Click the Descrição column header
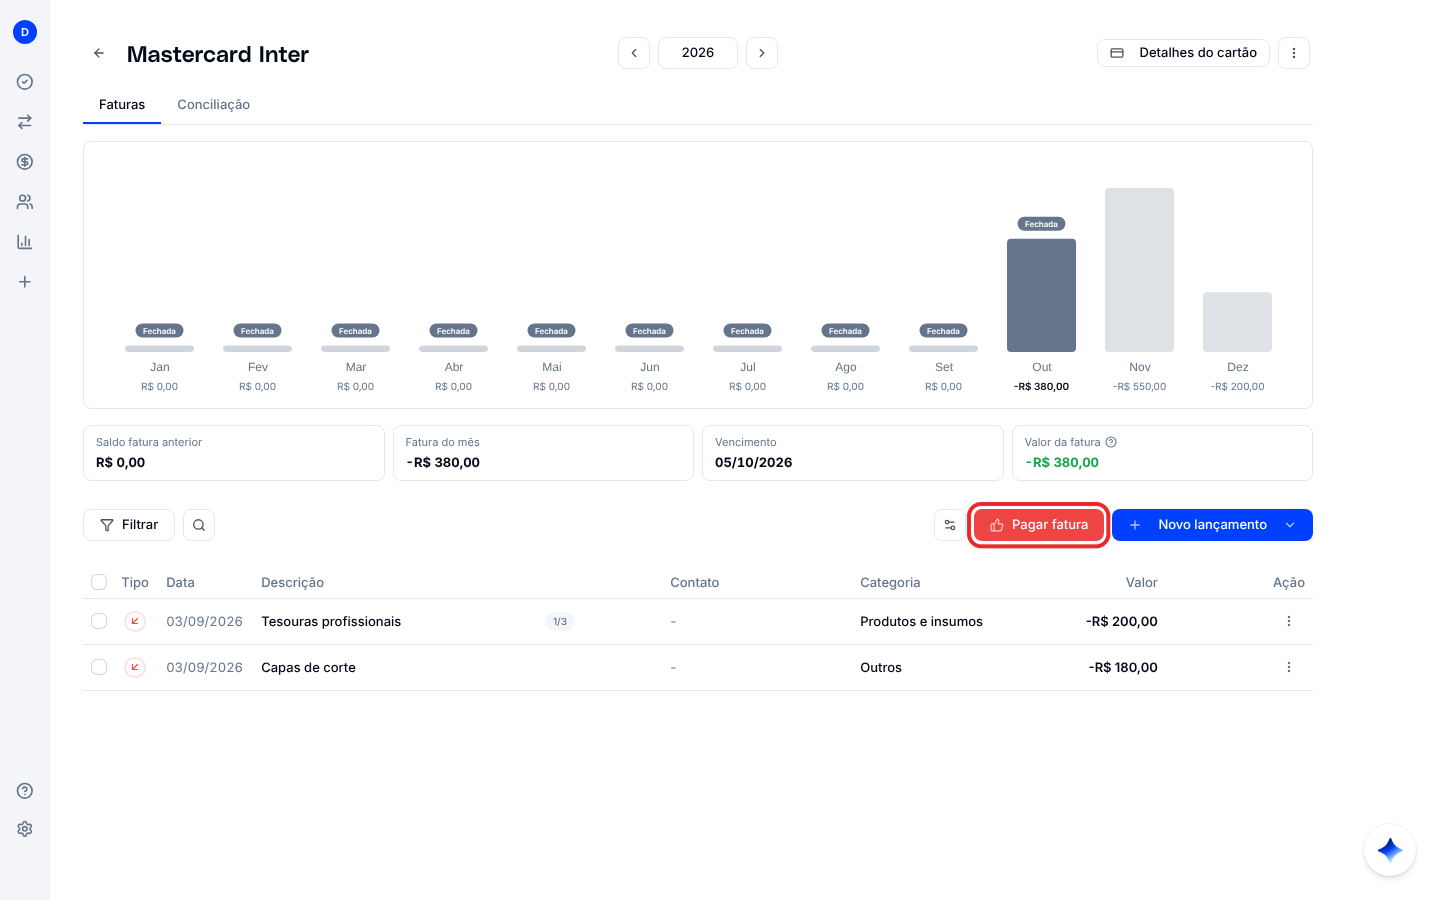This screenshot has width=1440, height=900. (292, 583)
